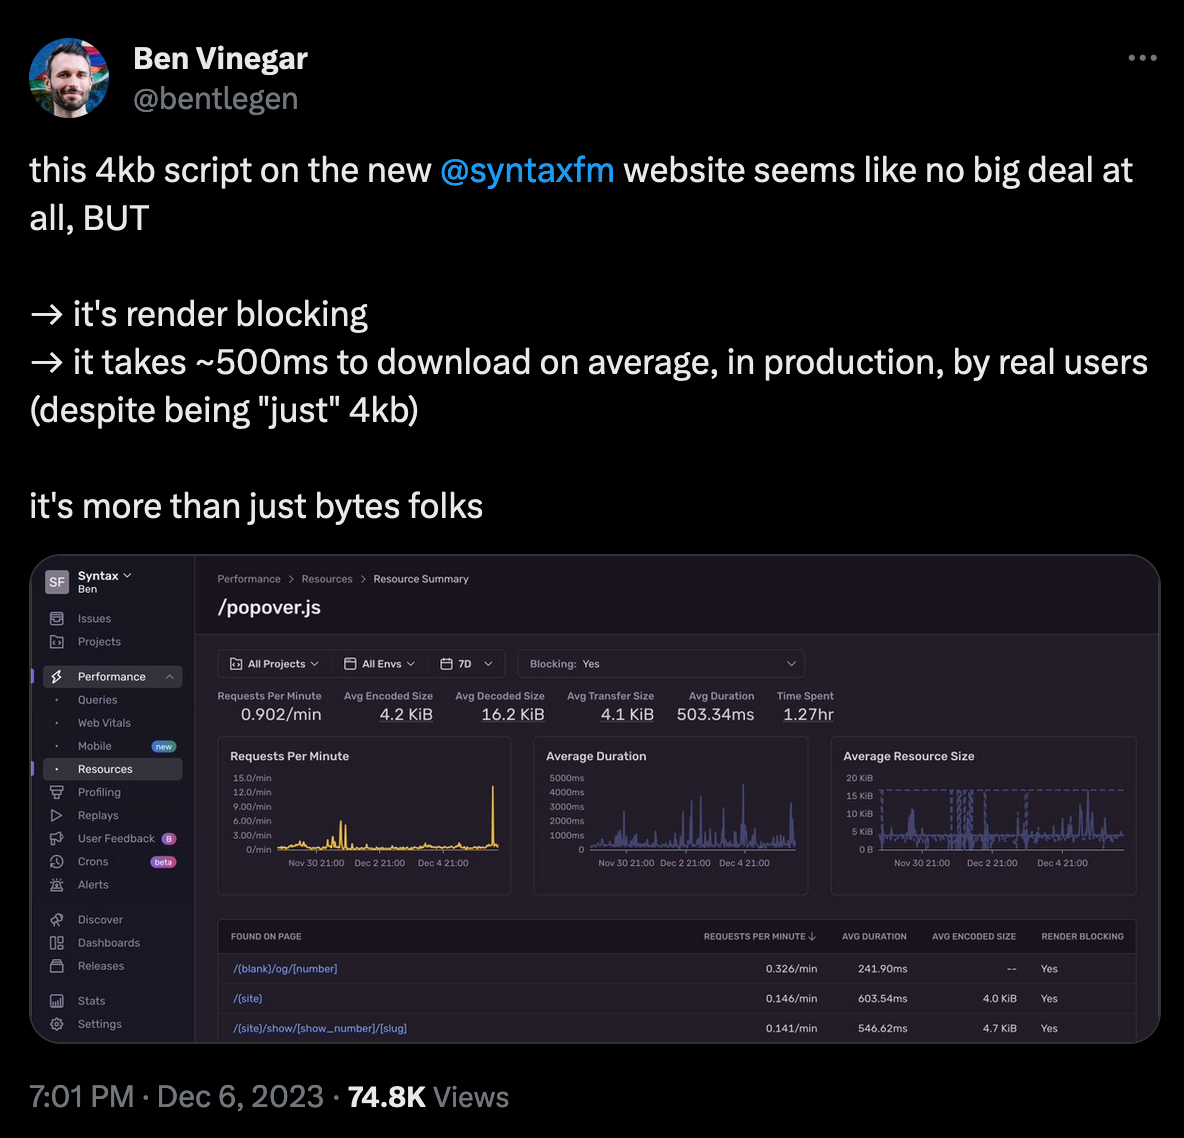Sort by Requests Per Minute column header
The width and height of the screenshot is (1184, 1138).
pos(759,937)
